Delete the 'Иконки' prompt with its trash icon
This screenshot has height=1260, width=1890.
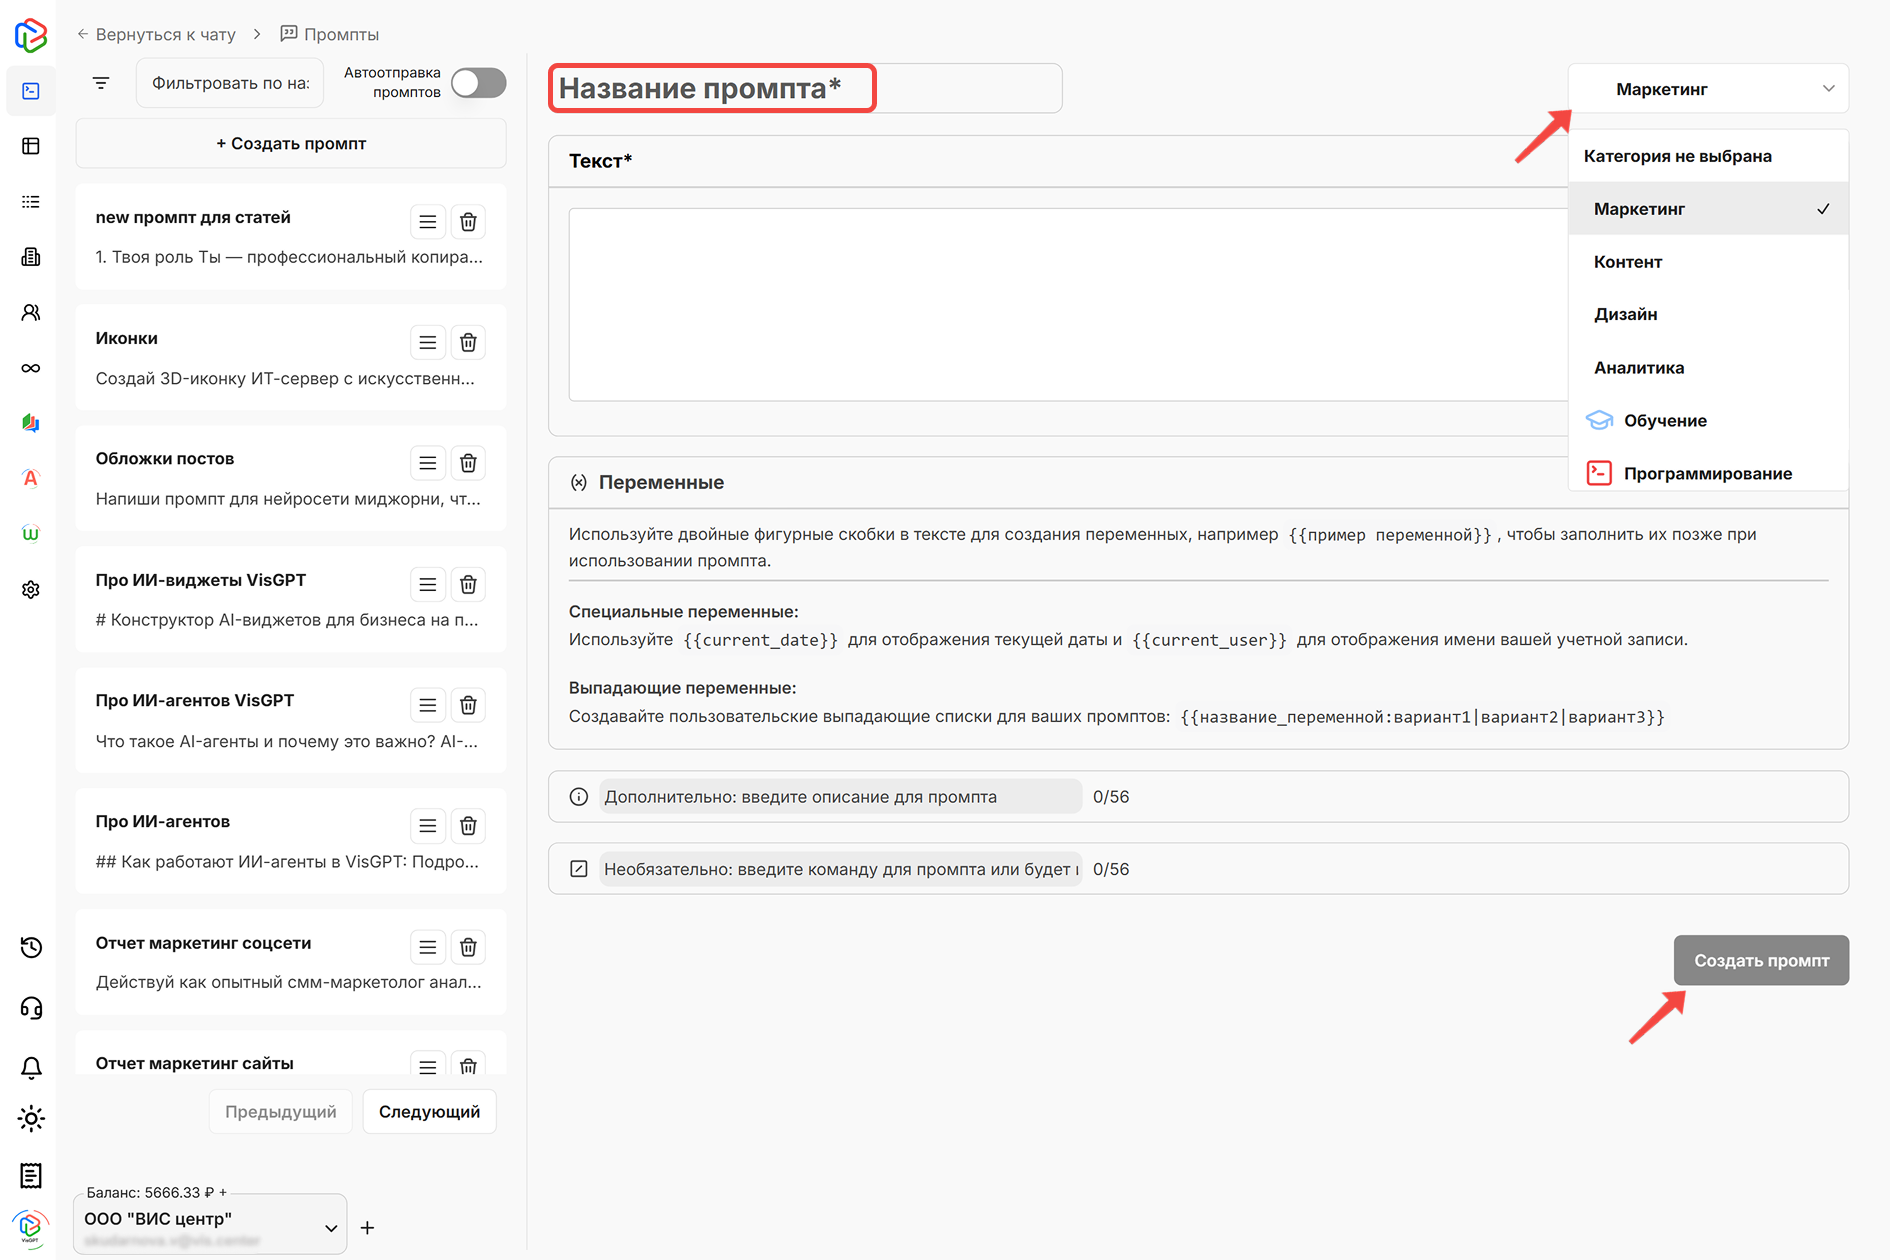pyautogui.click(x=468, y=343)
